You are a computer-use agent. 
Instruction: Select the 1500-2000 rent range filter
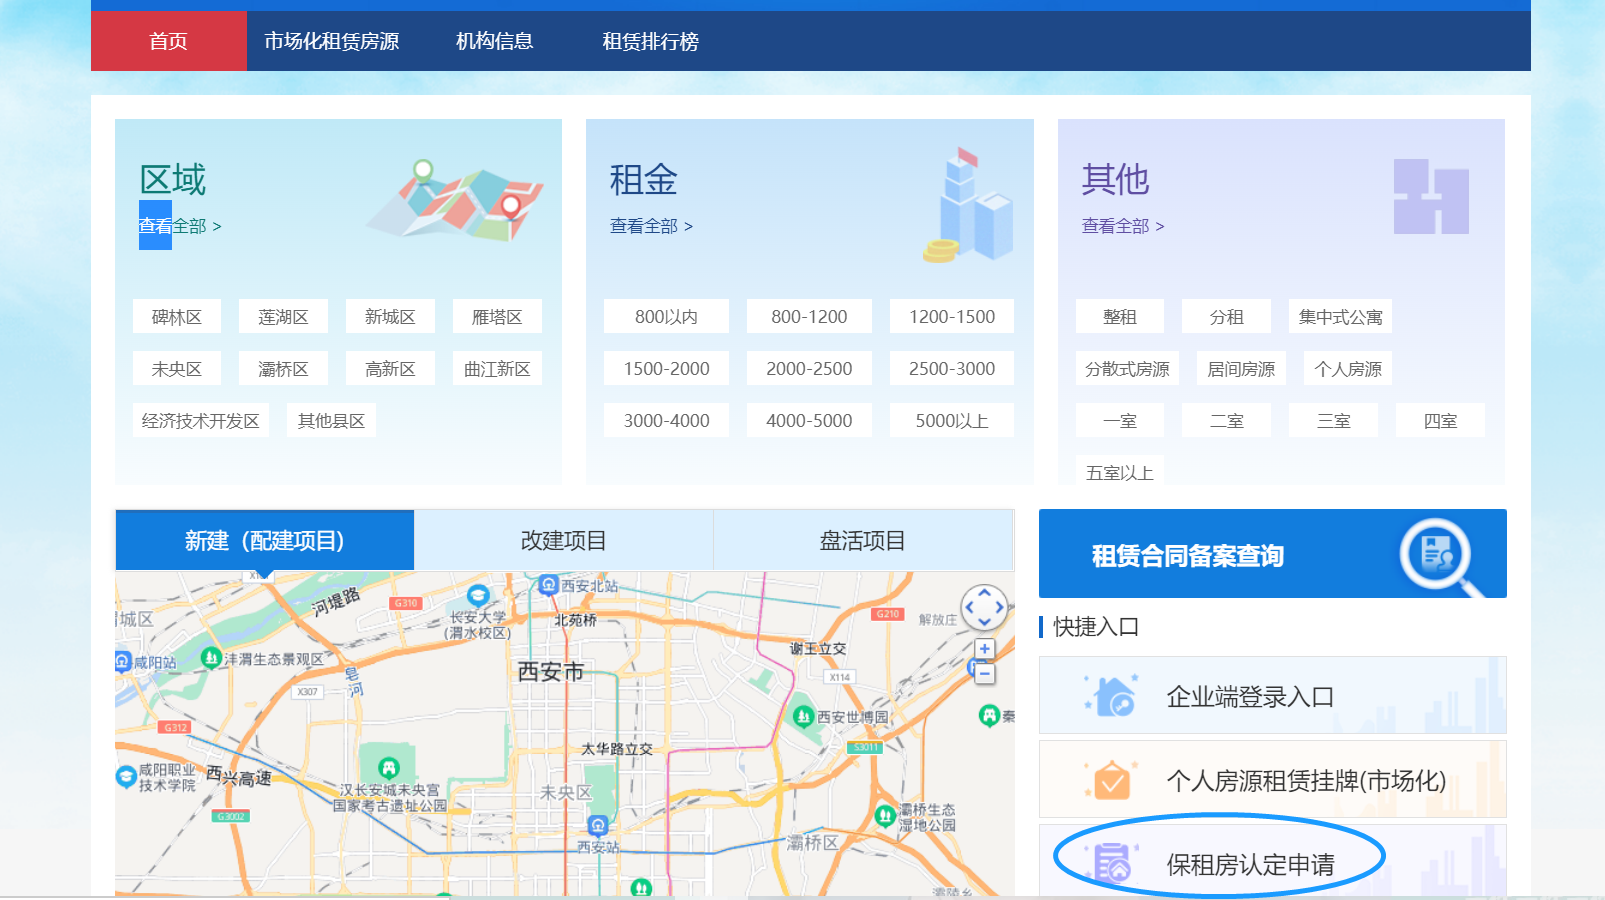(x=666, y=369)
